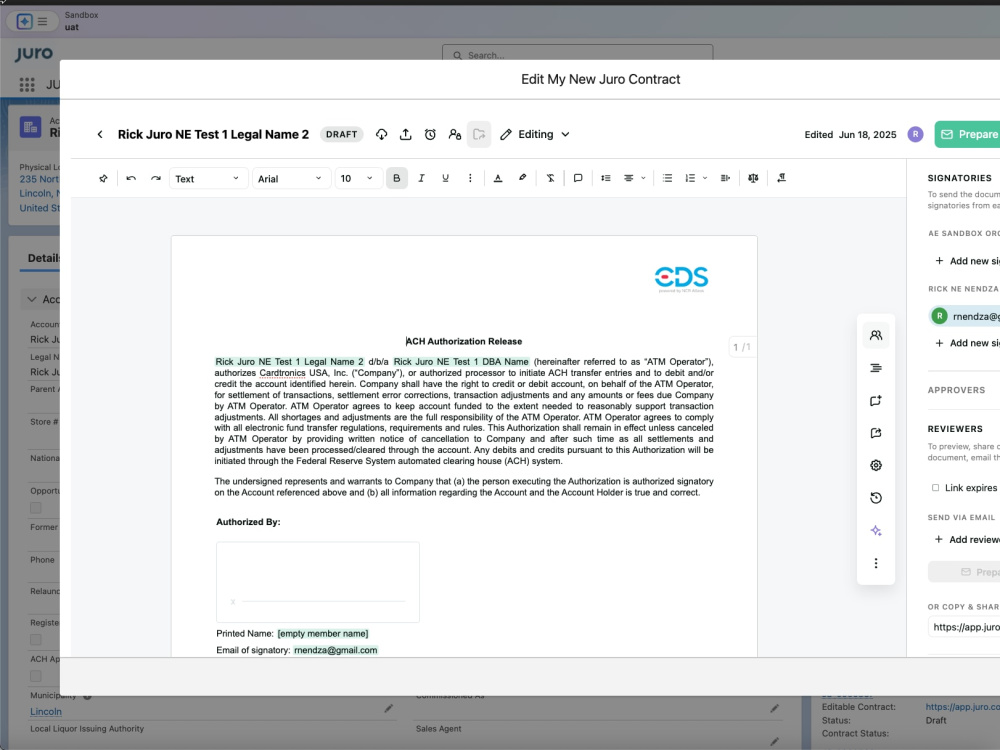Open the Editable Contract link

click(x=962, y=707)
